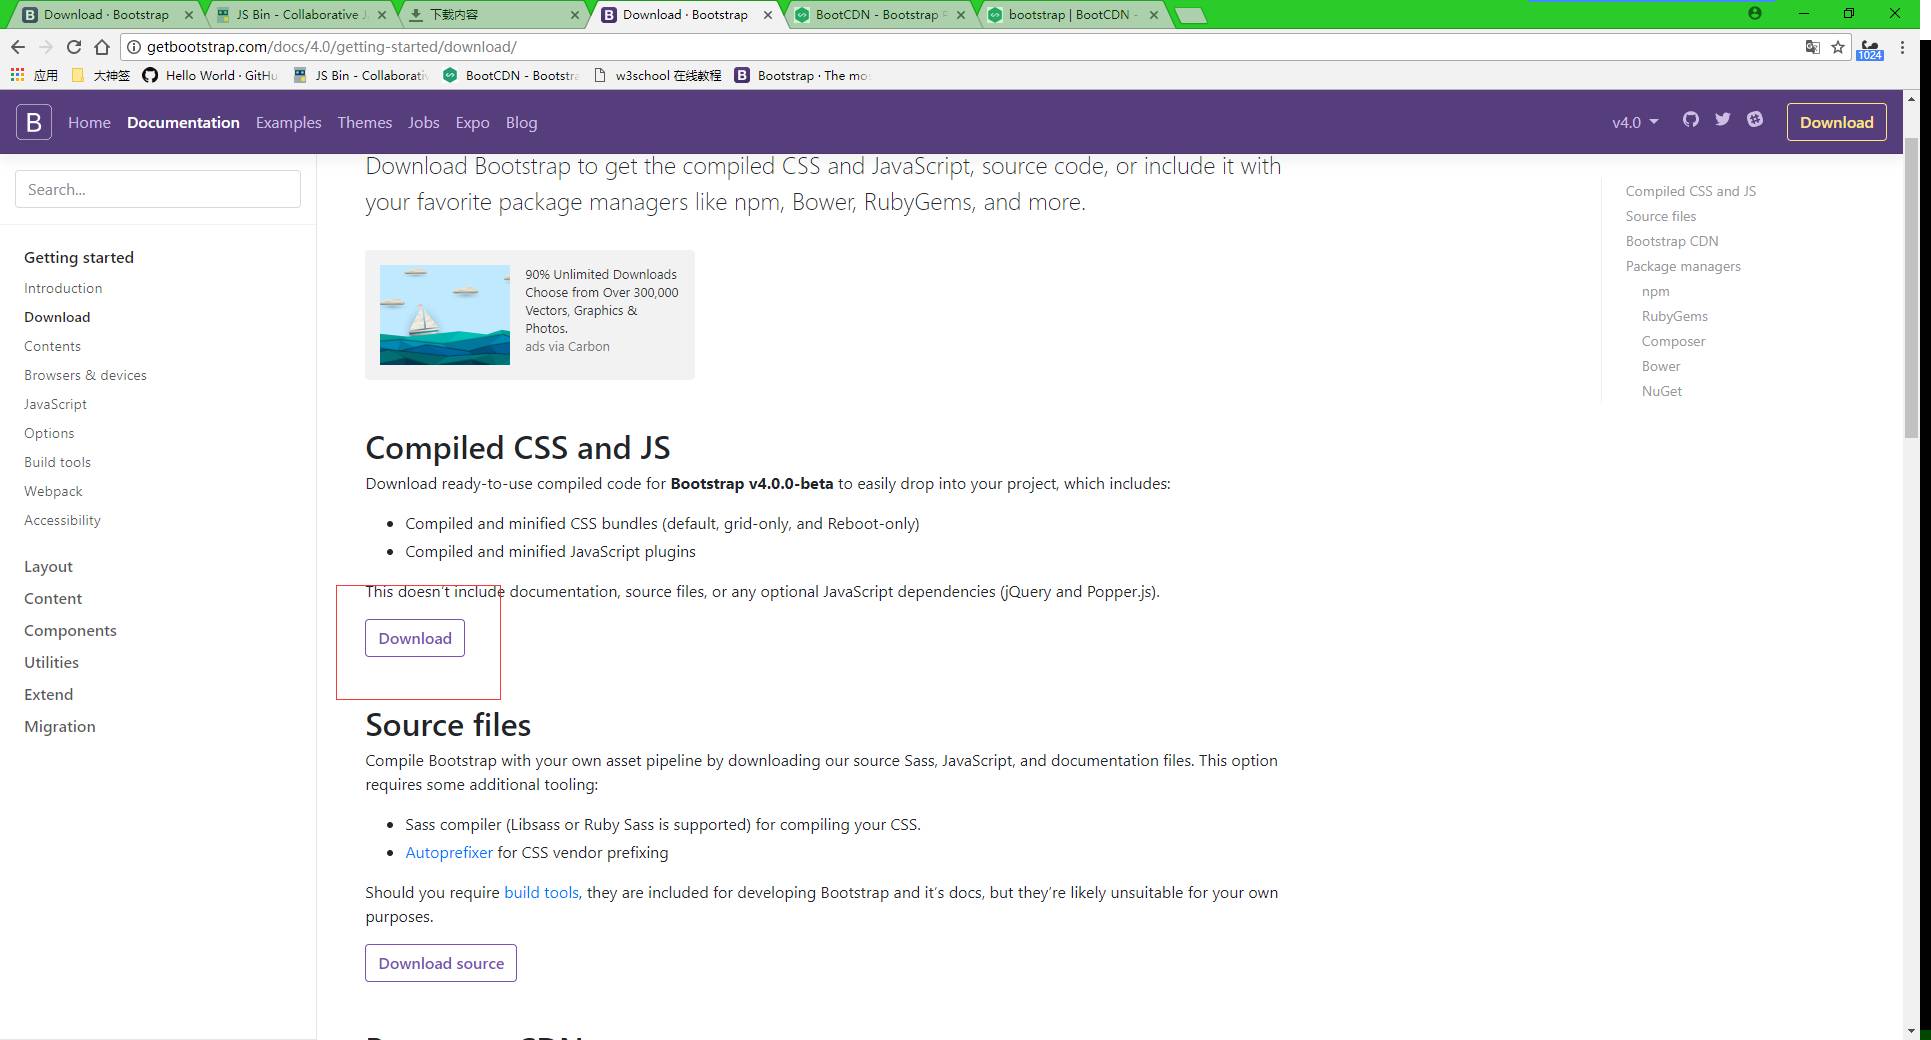
Task: Open Accessibility in sidebar
Action: coord(62,520)
